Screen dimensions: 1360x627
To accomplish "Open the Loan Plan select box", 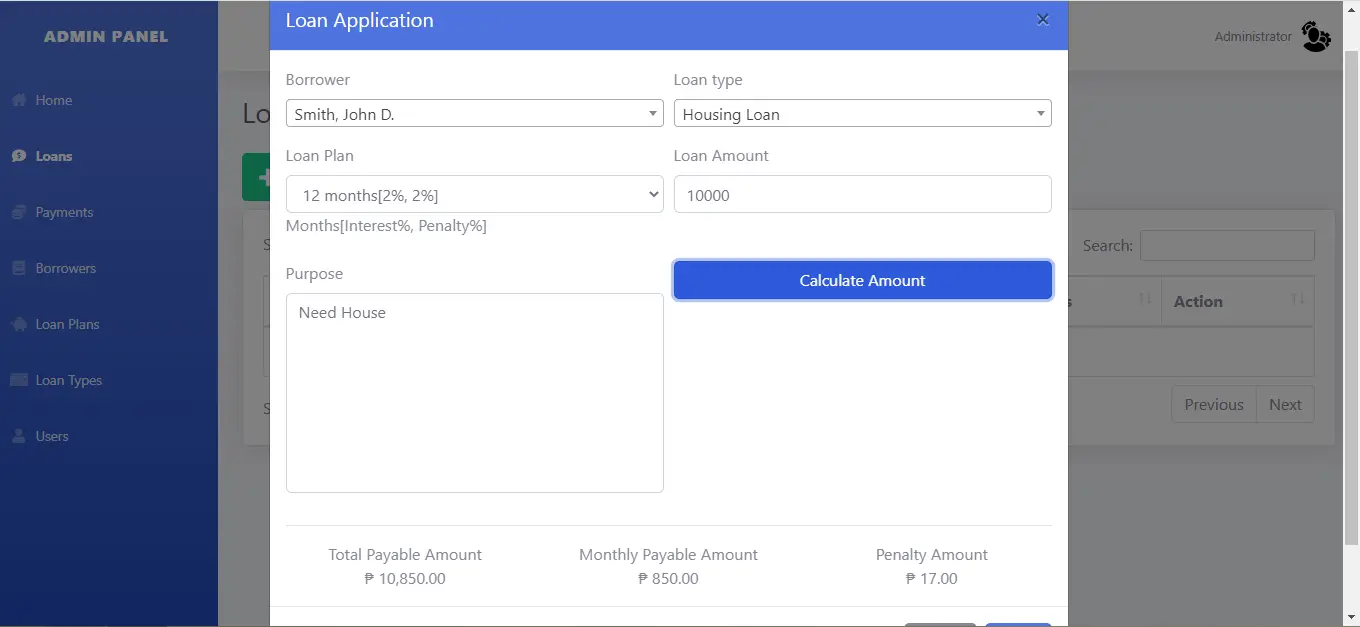I will (x=474, y=195).
